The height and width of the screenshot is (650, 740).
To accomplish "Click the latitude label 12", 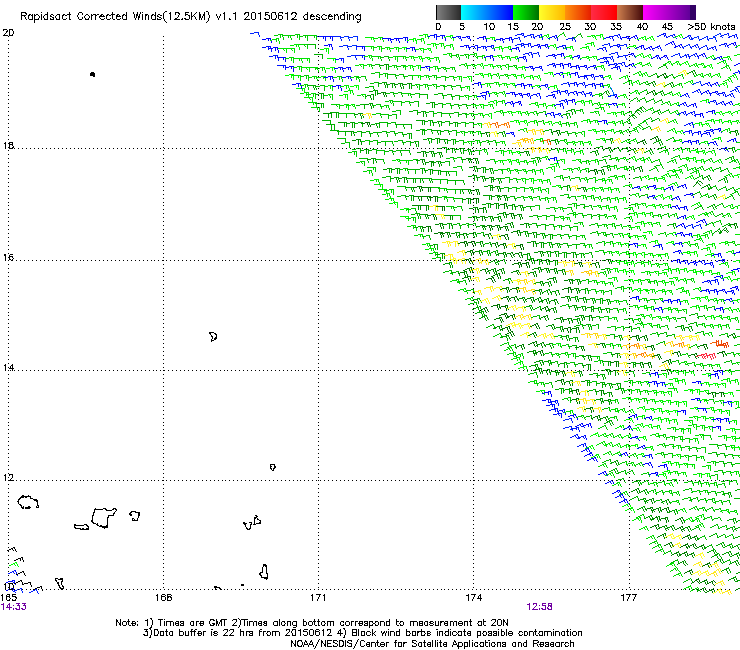I will pos(8,478).
